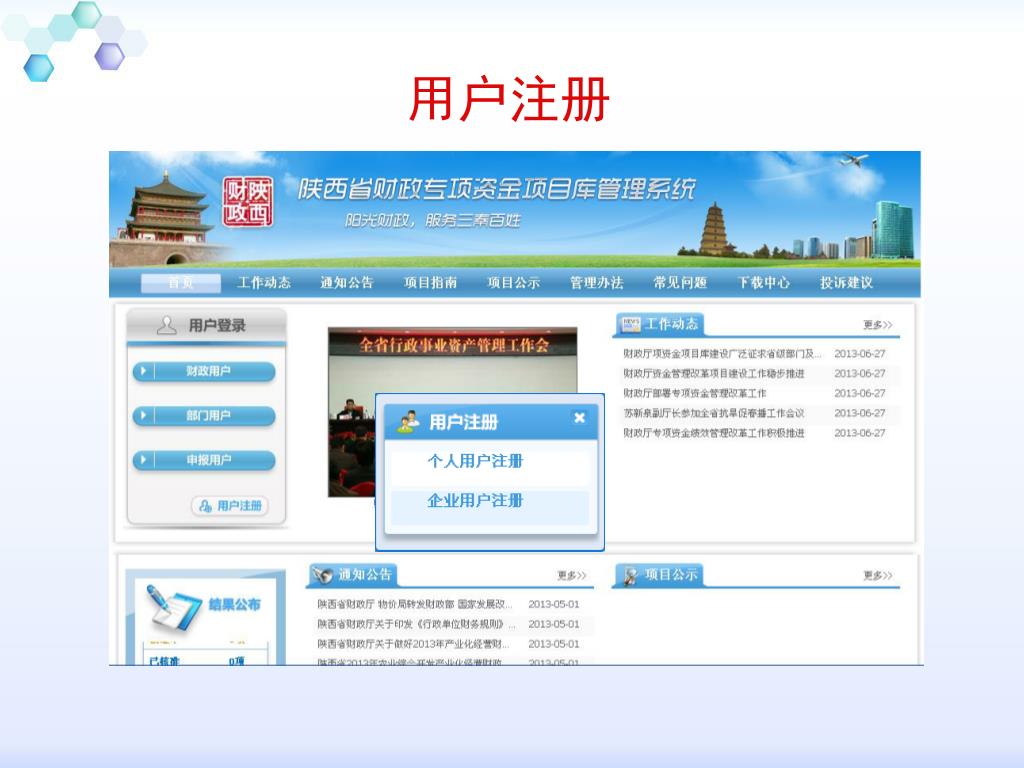This screenshot has width=1024, height=768.
Task: Open the 首页 navigation tab
Action: (x=181, y=283)
